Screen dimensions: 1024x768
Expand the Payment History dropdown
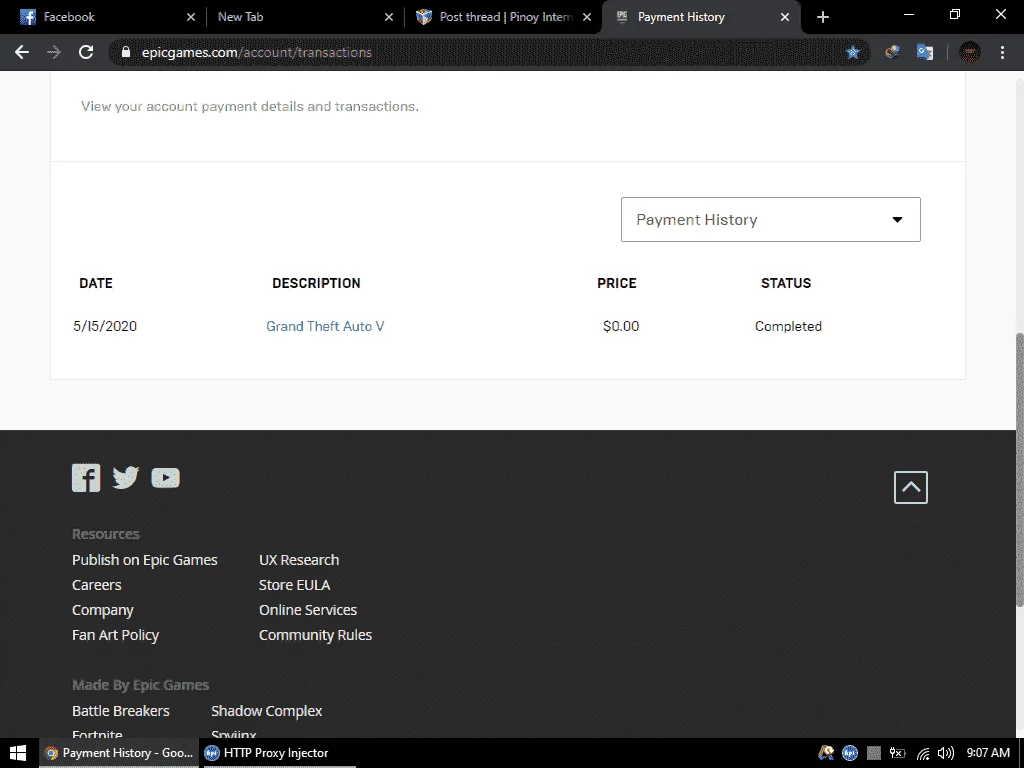(x=771, y=219)
